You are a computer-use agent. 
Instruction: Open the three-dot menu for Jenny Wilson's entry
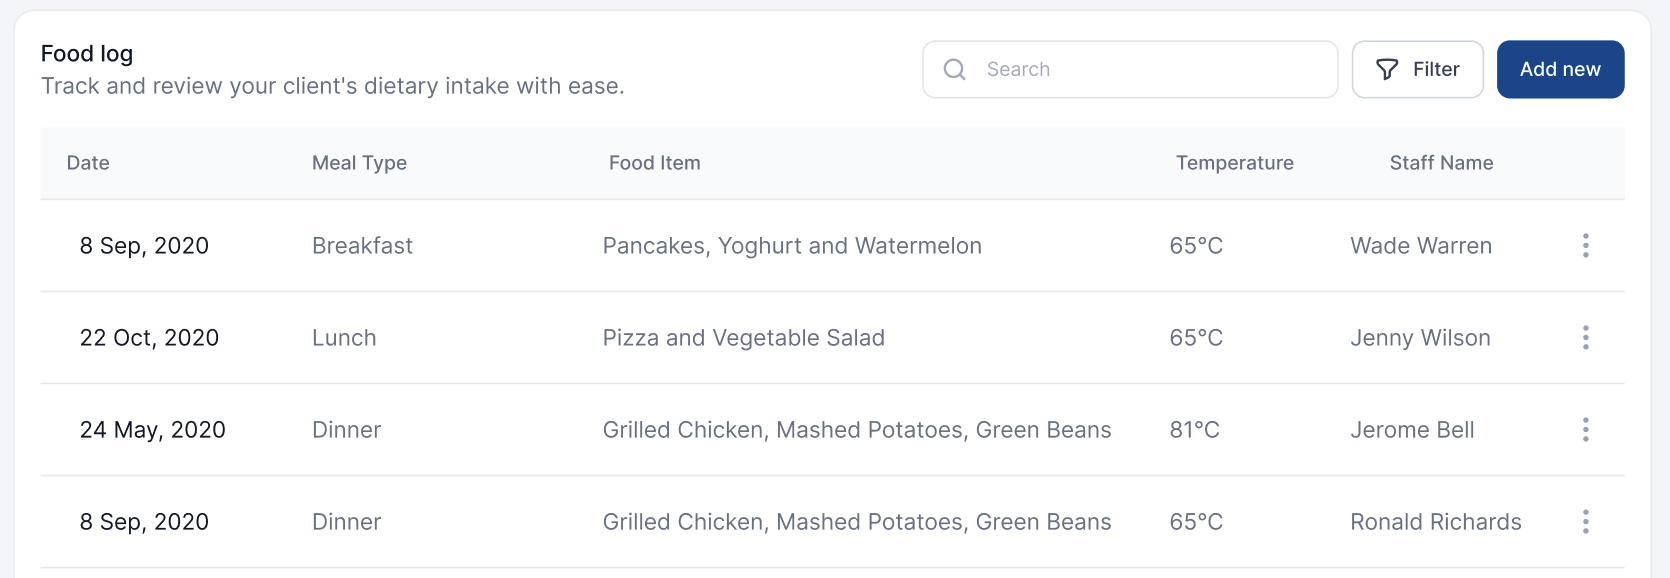coord(1585,338)
